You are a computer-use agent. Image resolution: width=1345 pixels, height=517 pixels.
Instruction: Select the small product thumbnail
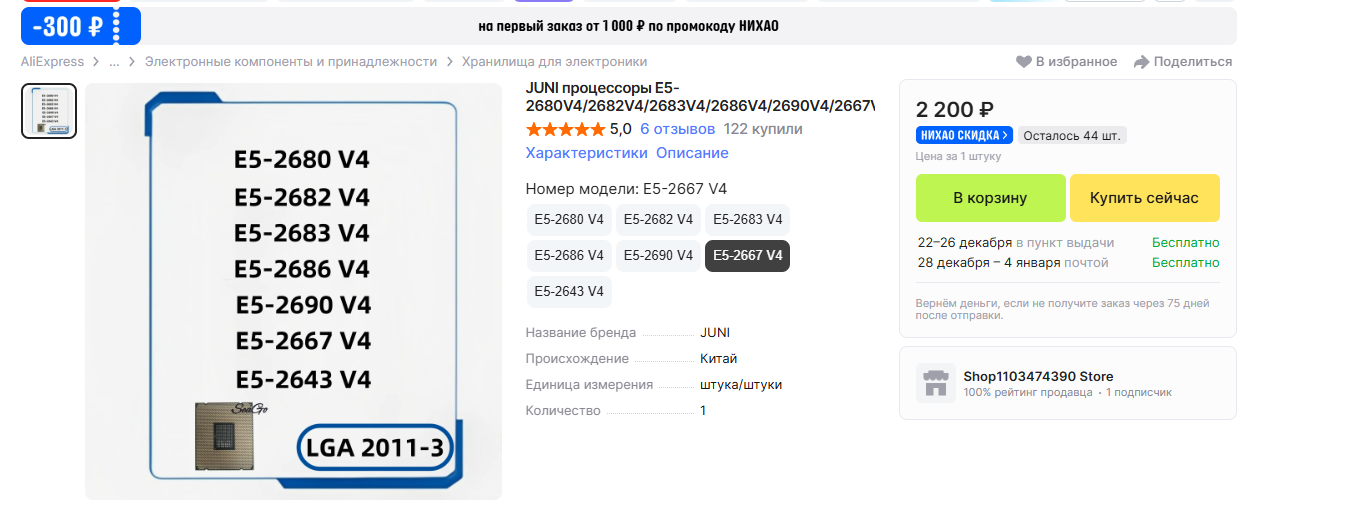tap(49, 111)
